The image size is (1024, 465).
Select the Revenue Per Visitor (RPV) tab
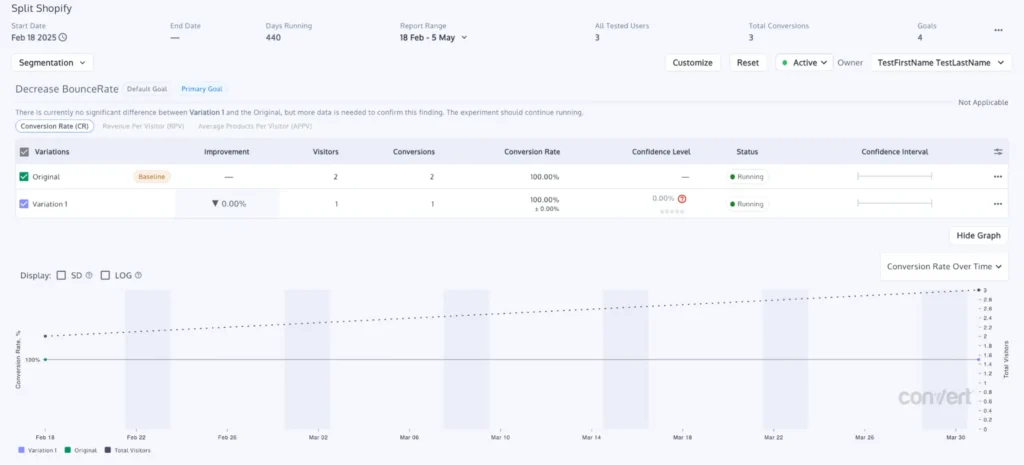[142, 126]
